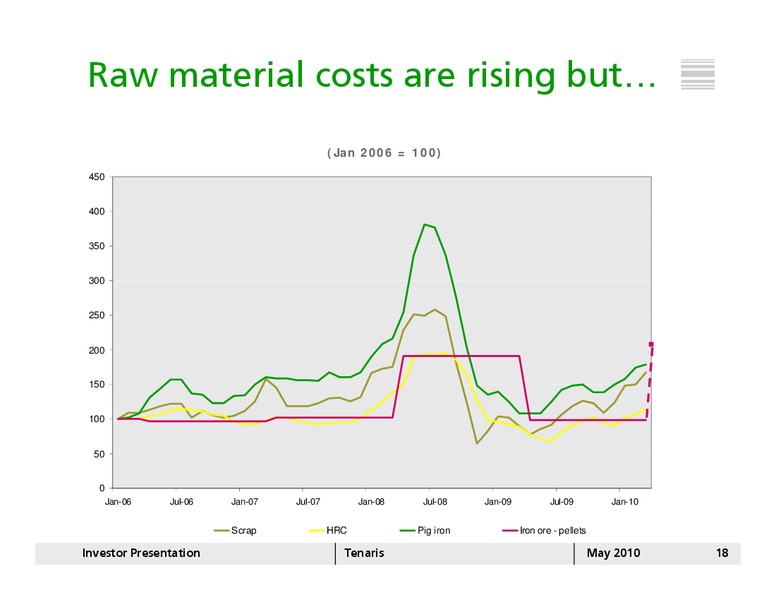This screenshot has height=600, width=776.
Task: Select the HRC legend entry
Action: pyautogui.click(x=328, y=530)
